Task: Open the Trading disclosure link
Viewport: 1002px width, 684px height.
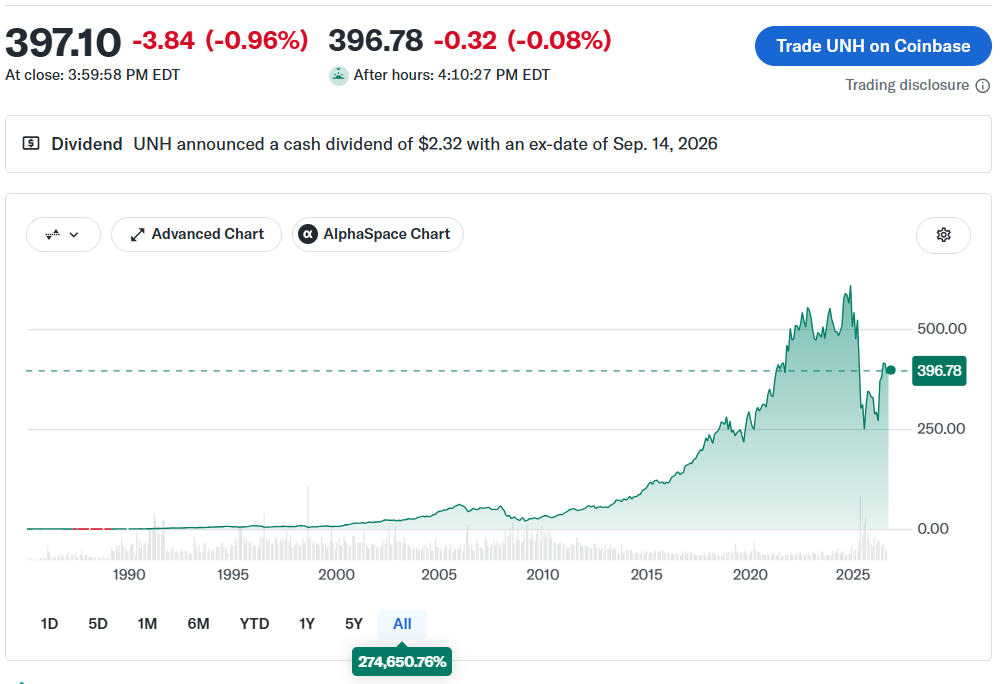Action: tap(907, 86)
